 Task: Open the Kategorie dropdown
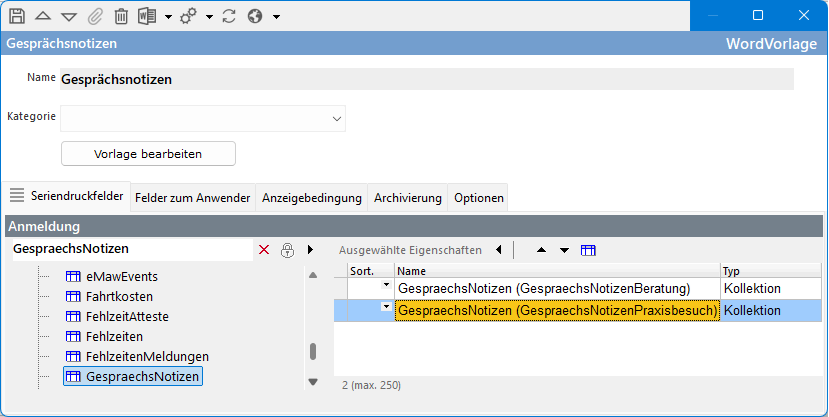336,118
